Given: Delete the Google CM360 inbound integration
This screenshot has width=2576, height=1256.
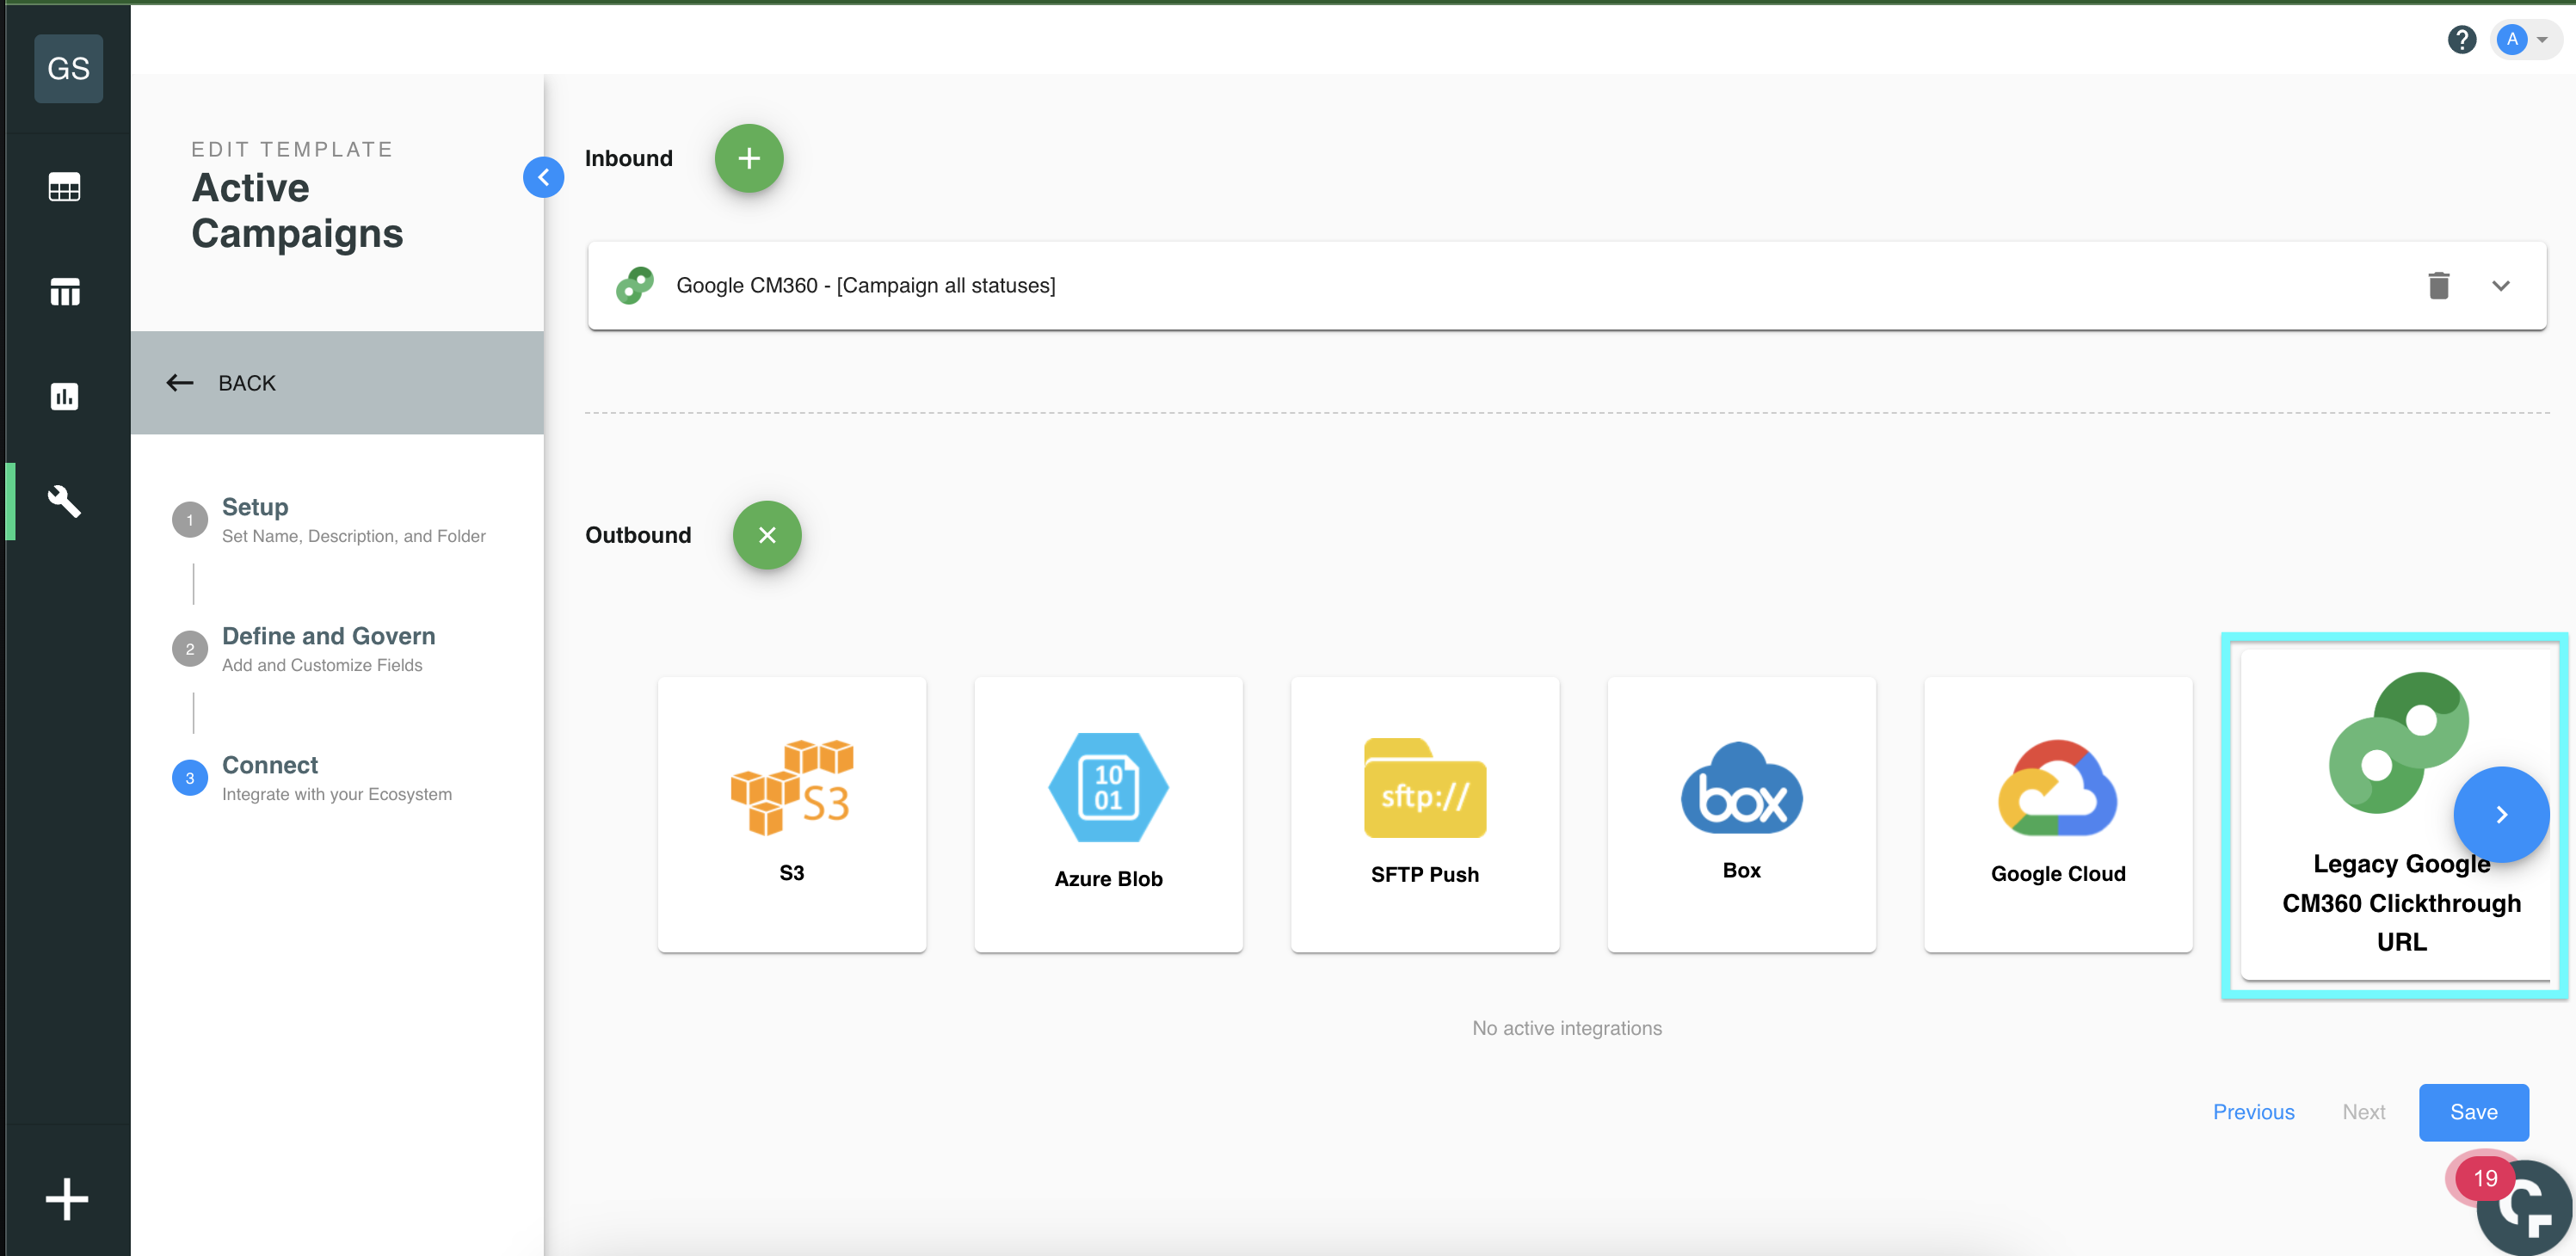Looking at the screenshot, I should (x=2438, y=286).
